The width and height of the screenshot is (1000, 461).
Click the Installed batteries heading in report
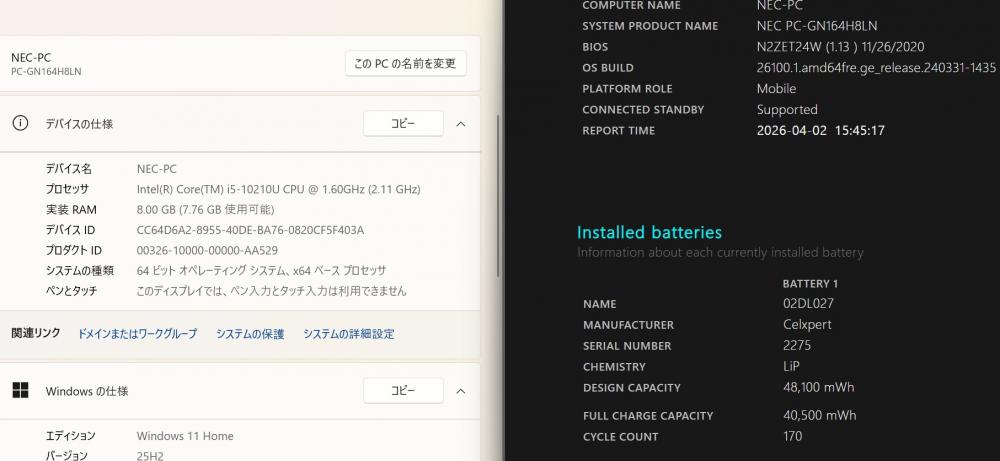pyautogui.click(x=649, y=232)
